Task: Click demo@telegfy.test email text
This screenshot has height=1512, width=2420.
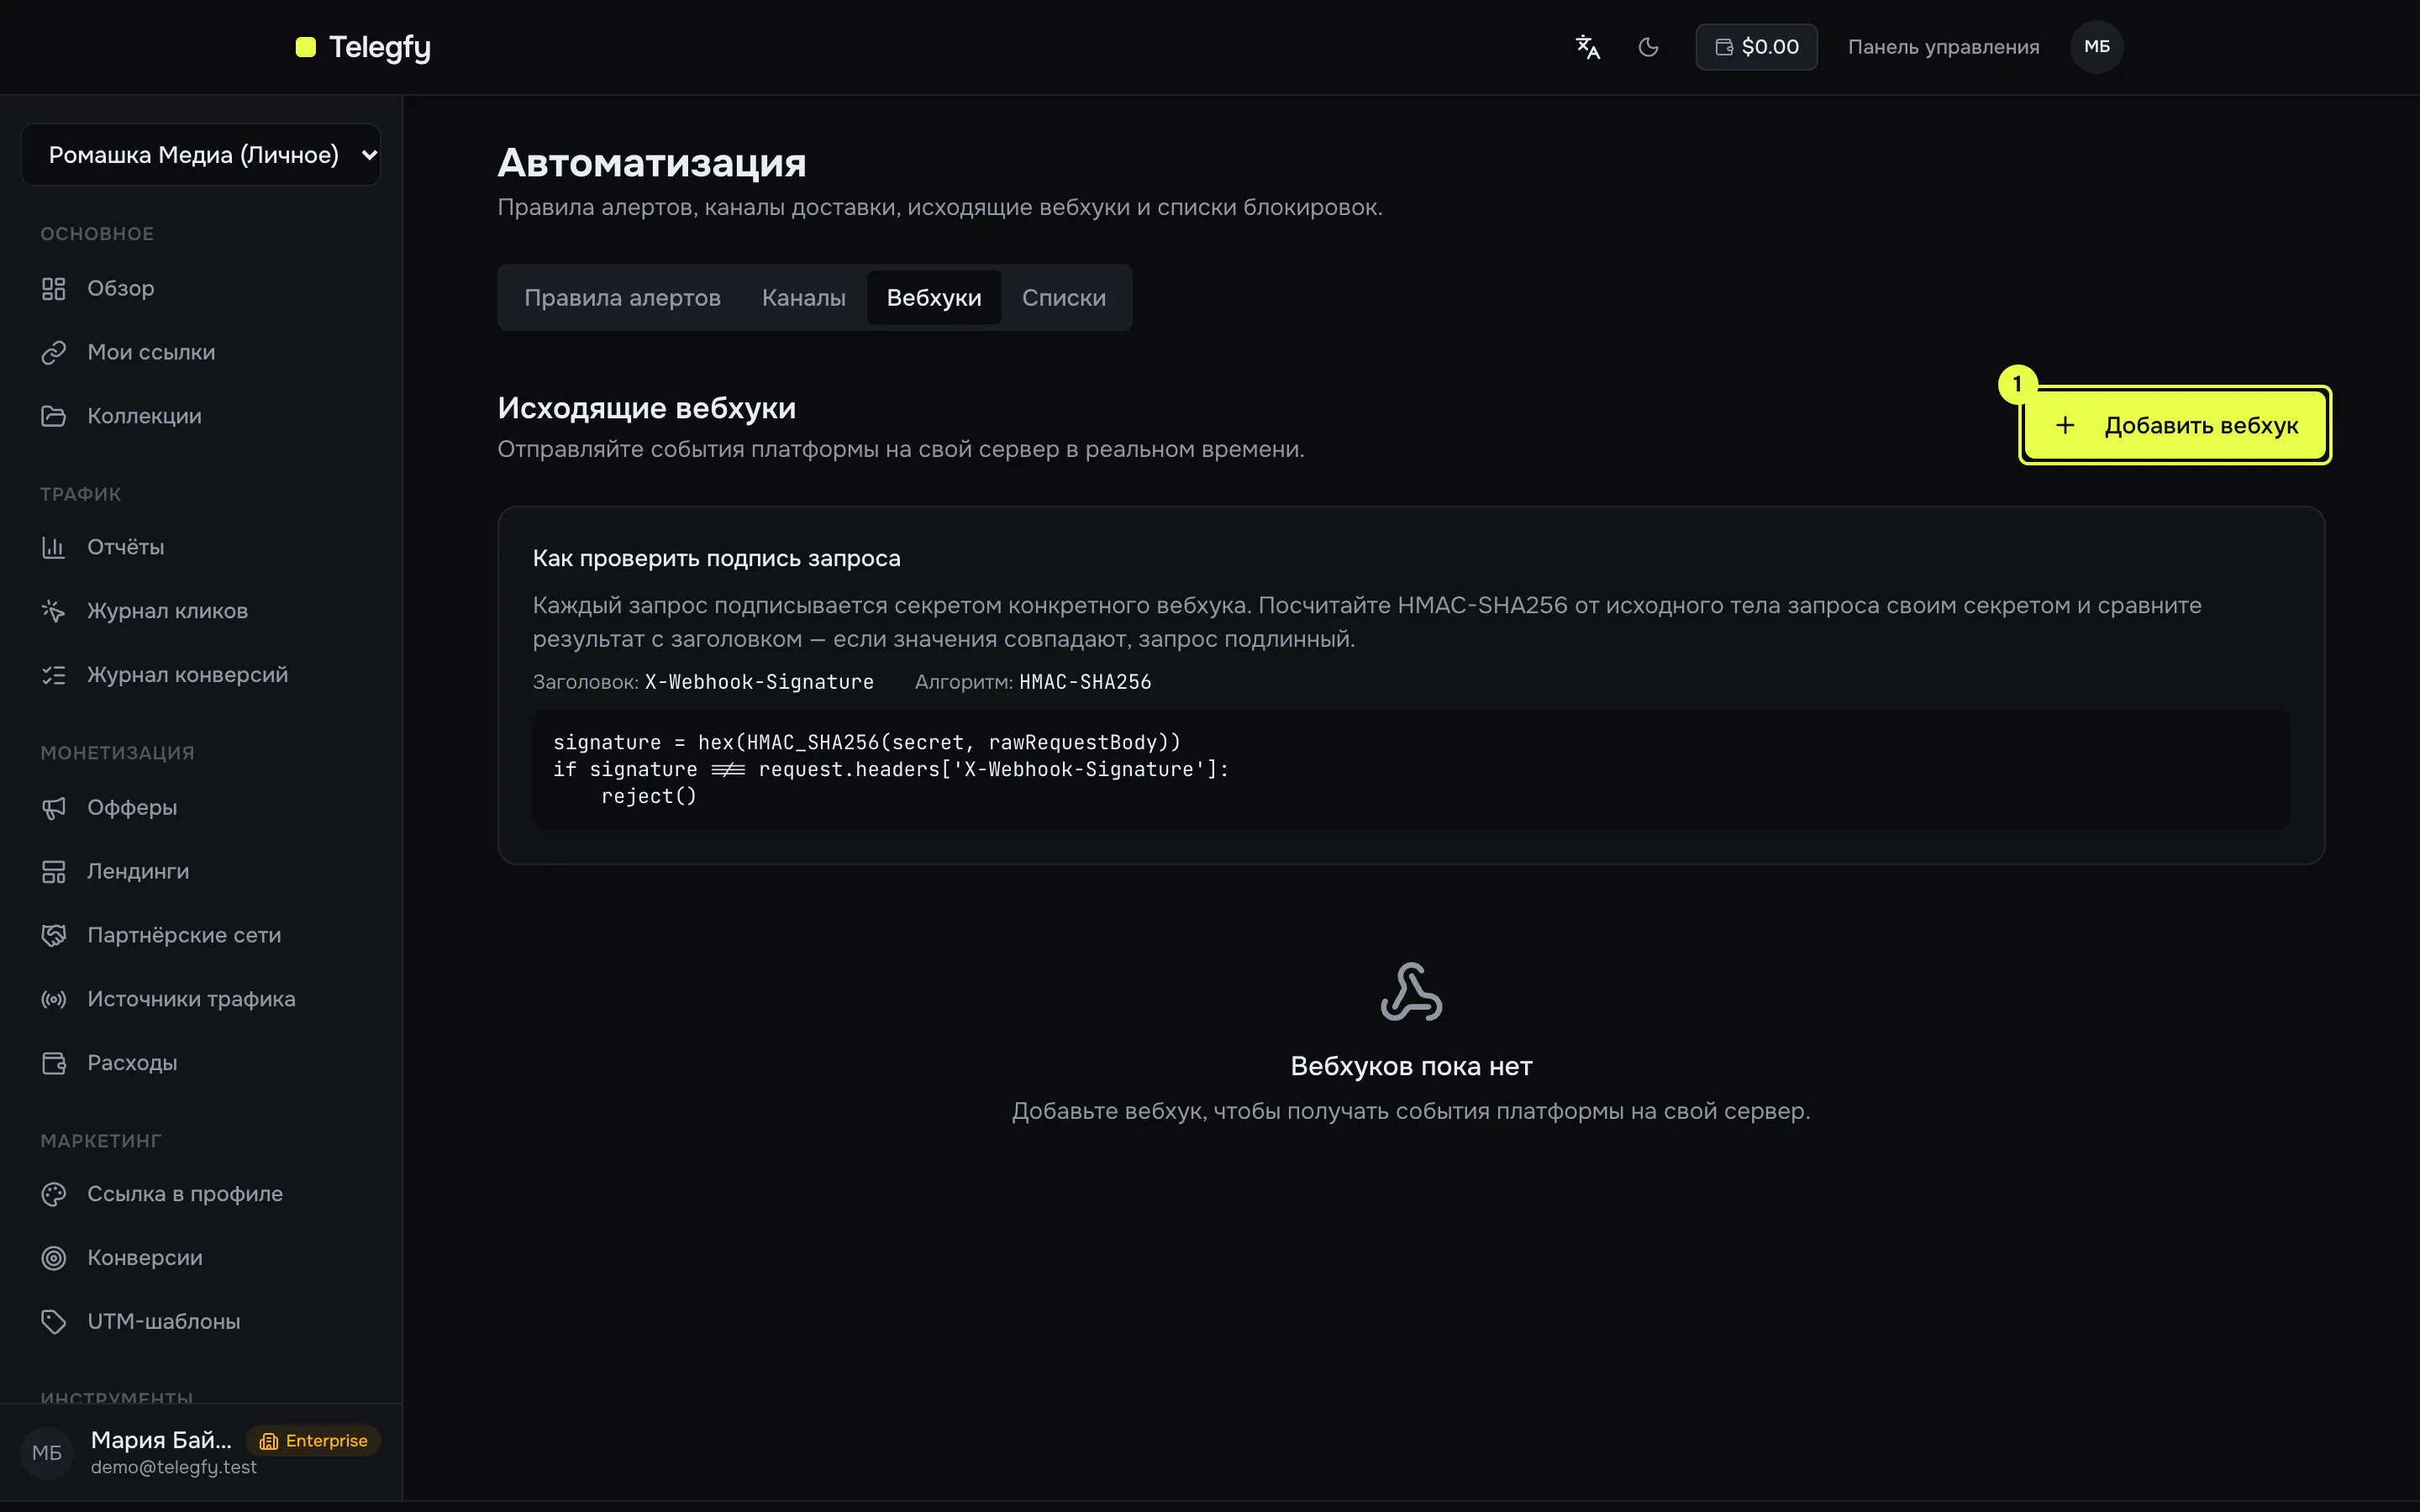Action: coord(174,1467)
